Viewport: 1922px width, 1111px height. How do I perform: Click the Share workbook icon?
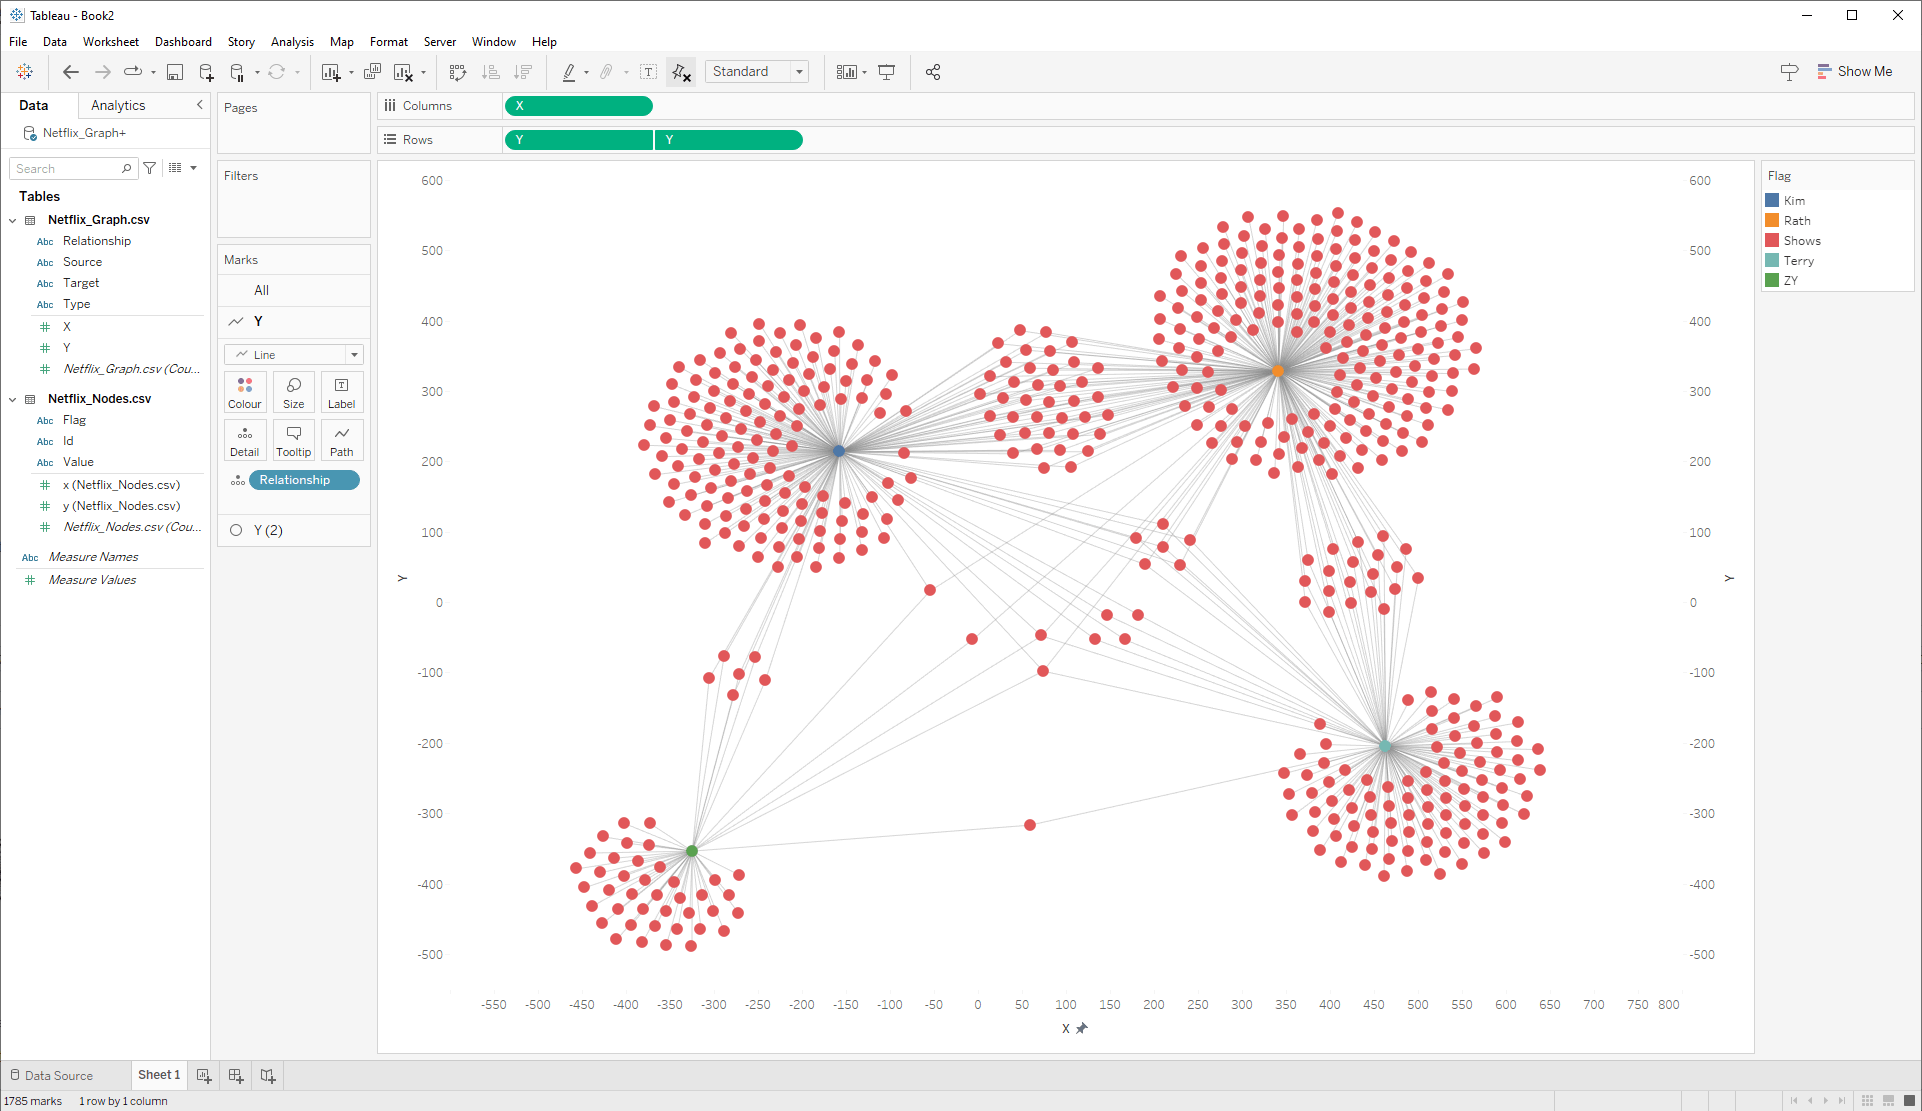[933, 72]
